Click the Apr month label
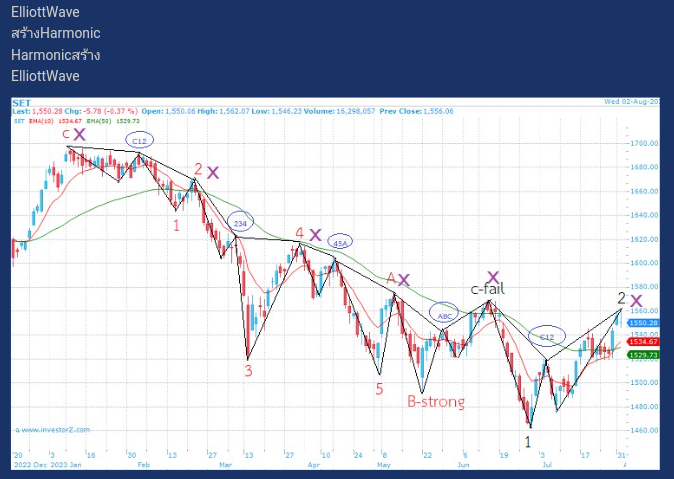Viewport: 674px width, 479px height. 314,465
